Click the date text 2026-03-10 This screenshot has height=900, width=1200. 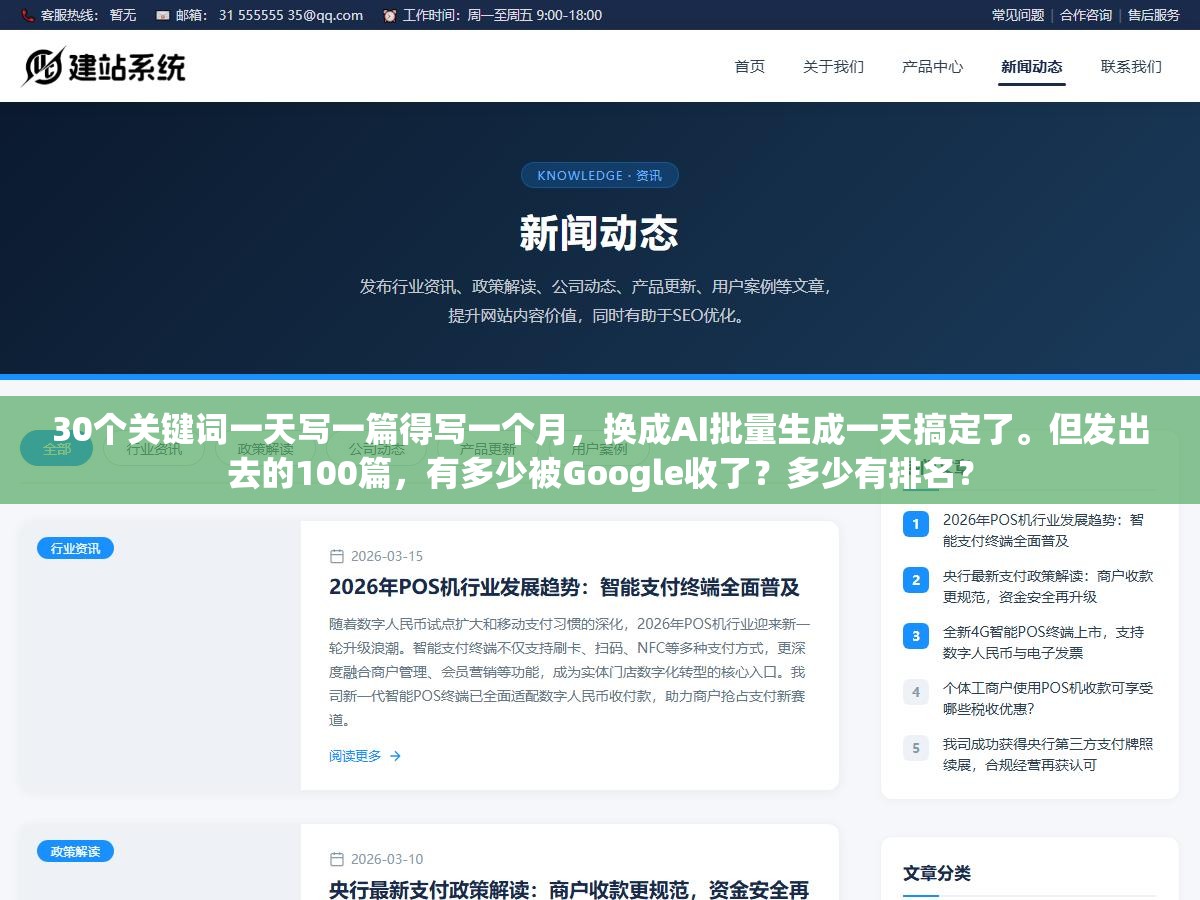(x=387, y=858)
